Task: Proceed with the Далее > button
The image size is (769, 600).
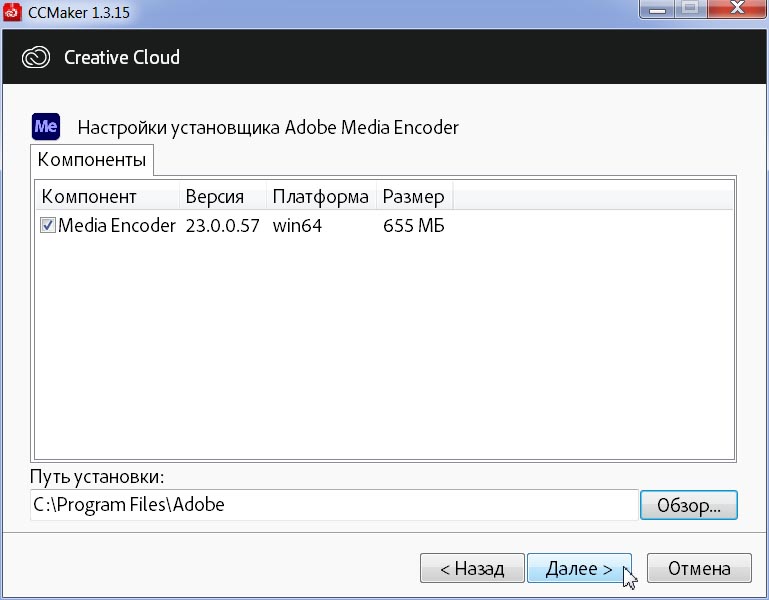Action: click(x=579, y=568)
